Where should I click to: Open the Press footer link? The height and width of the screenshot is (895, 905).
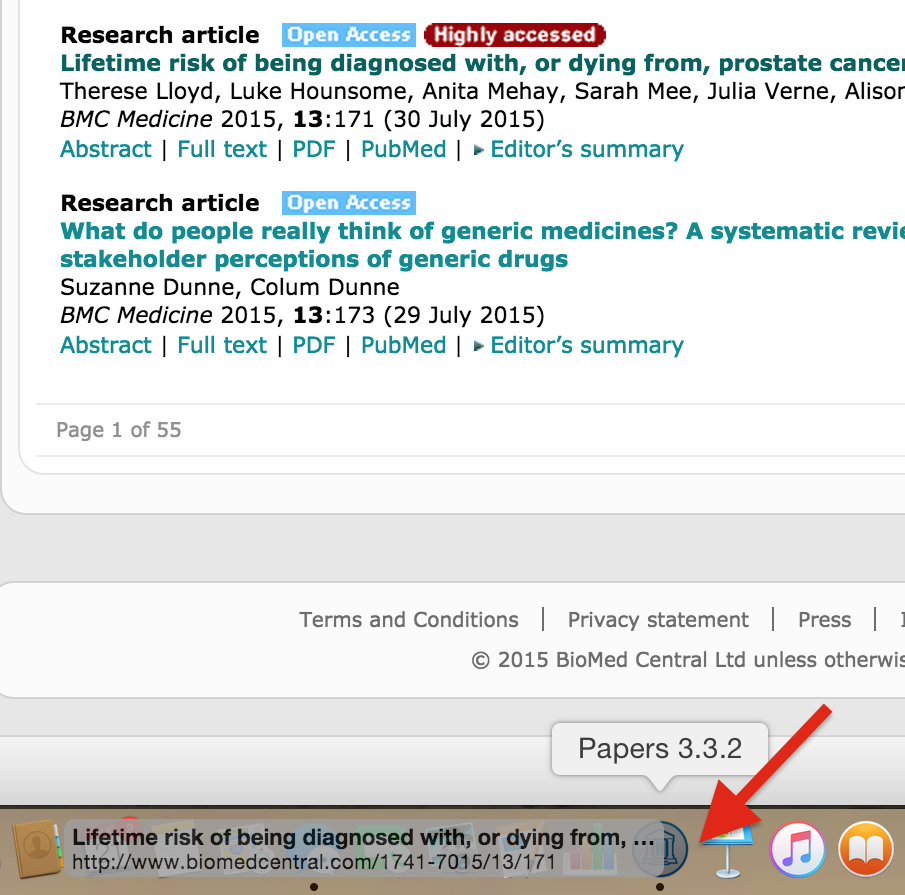[x=824, y=620]
